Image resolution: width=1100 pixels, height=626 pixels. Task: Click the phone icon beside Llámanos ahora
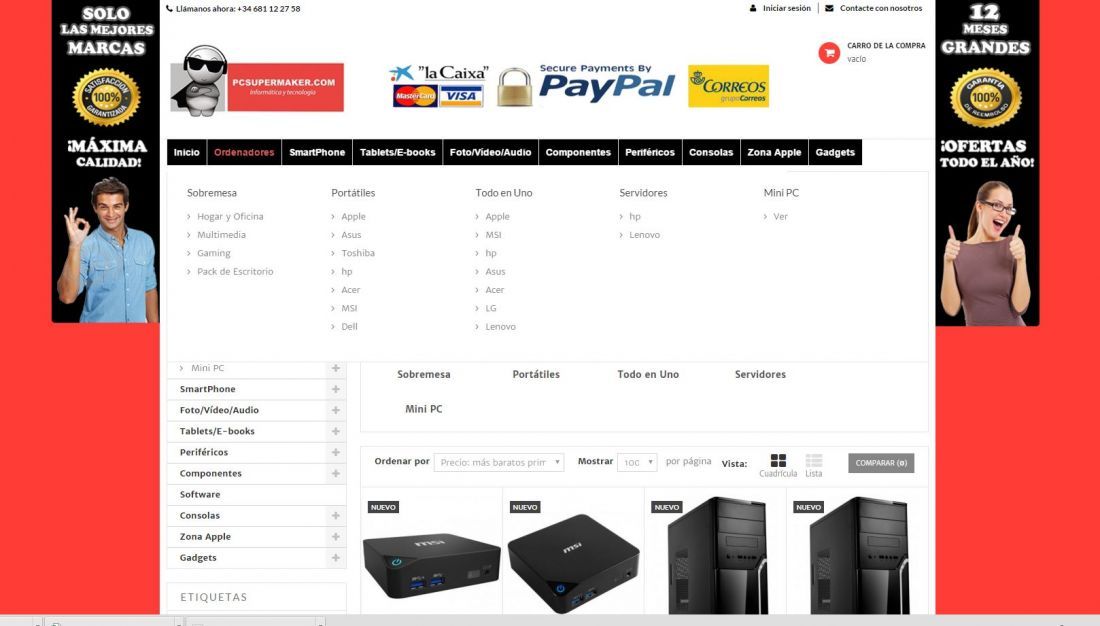tap(169, 8)
